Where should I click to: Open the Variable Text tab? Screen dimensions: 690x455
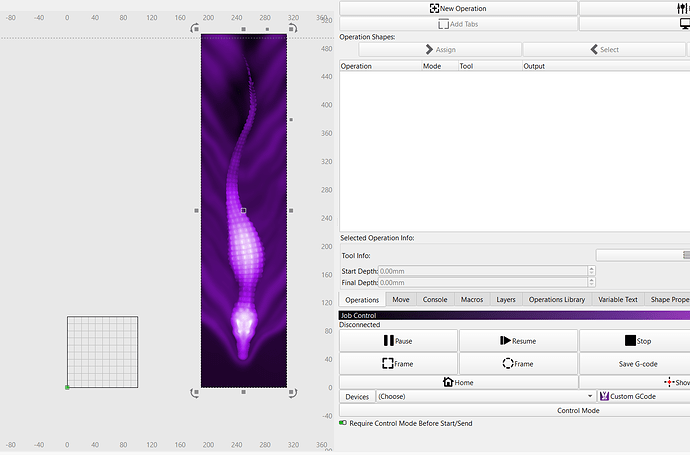pyautogui.click(x=617, y=300)
